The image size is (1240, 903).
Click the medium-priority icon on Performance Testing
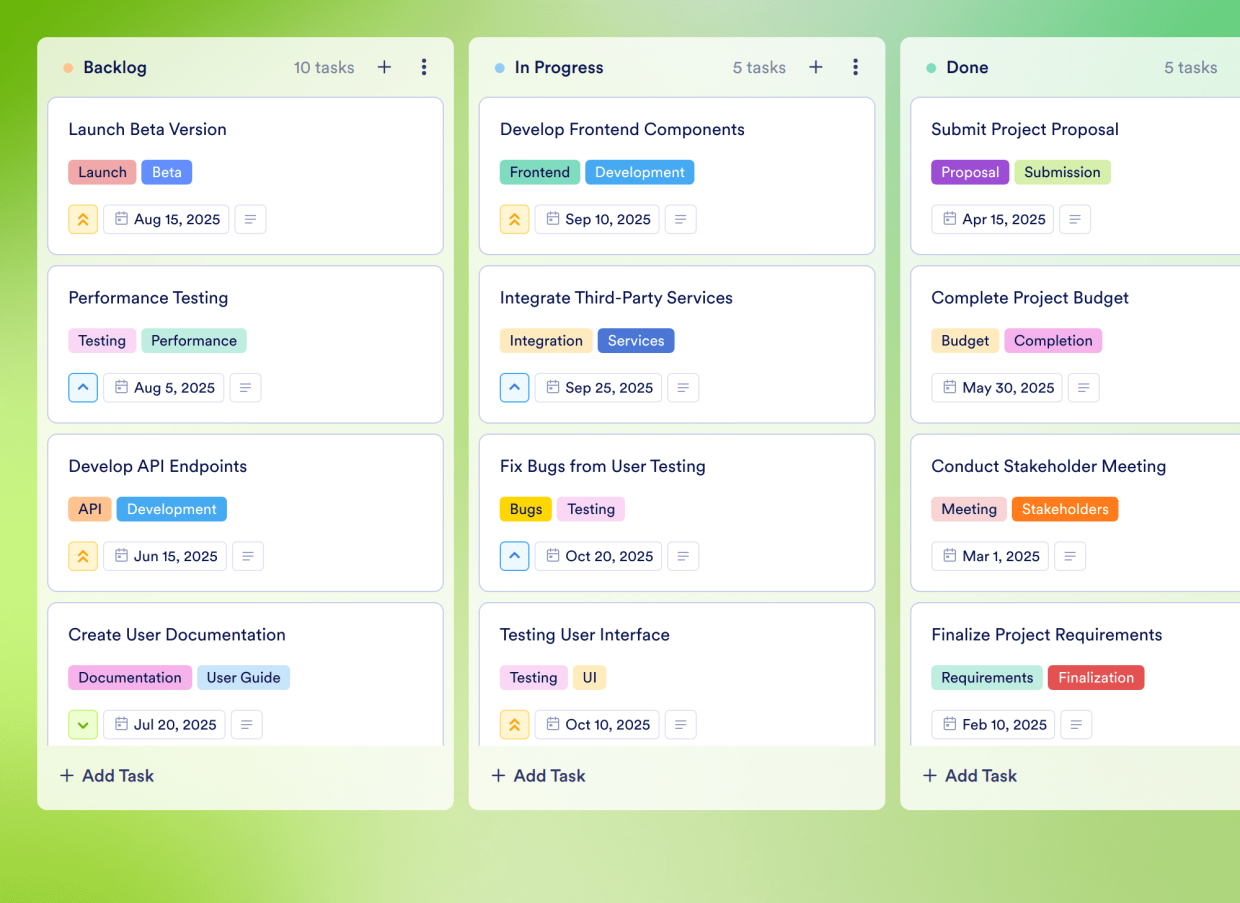click(x=83, y=387)
